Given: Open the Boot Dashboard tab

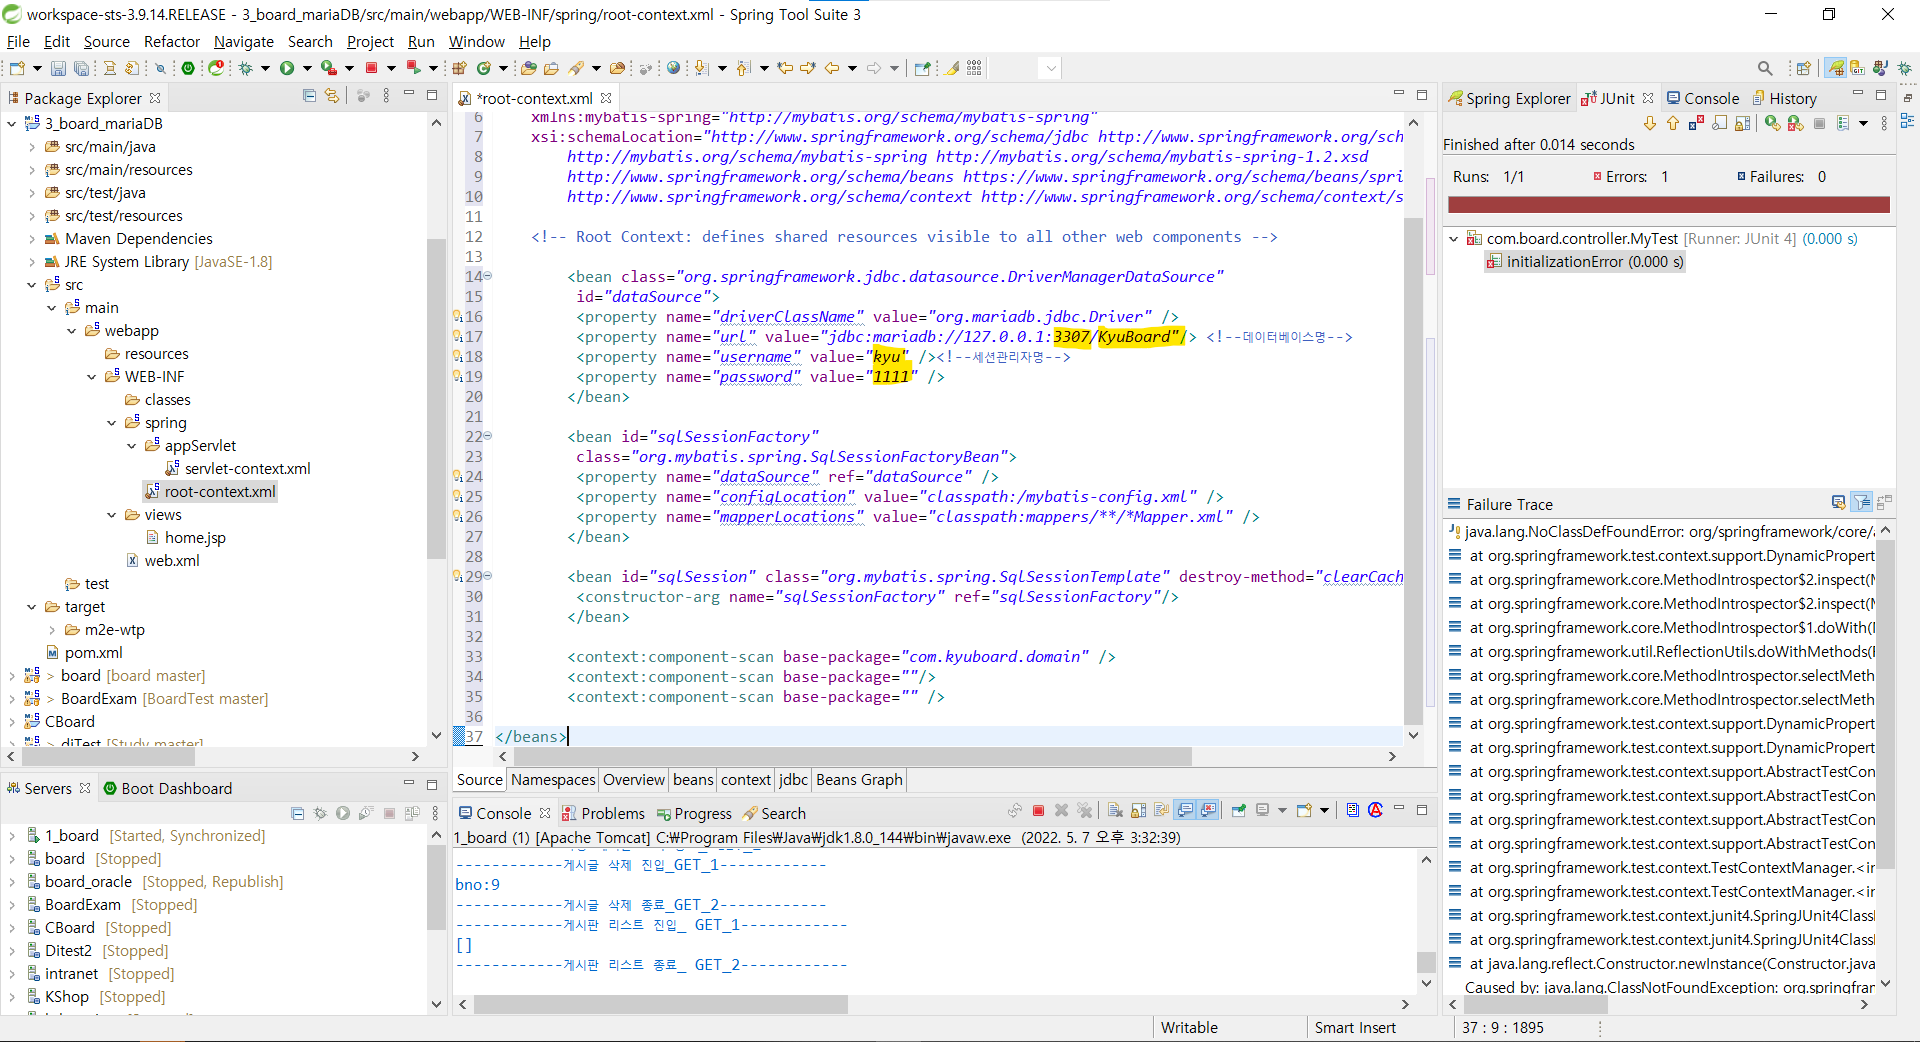Looking at the screenshot, I should click(168, 788).
